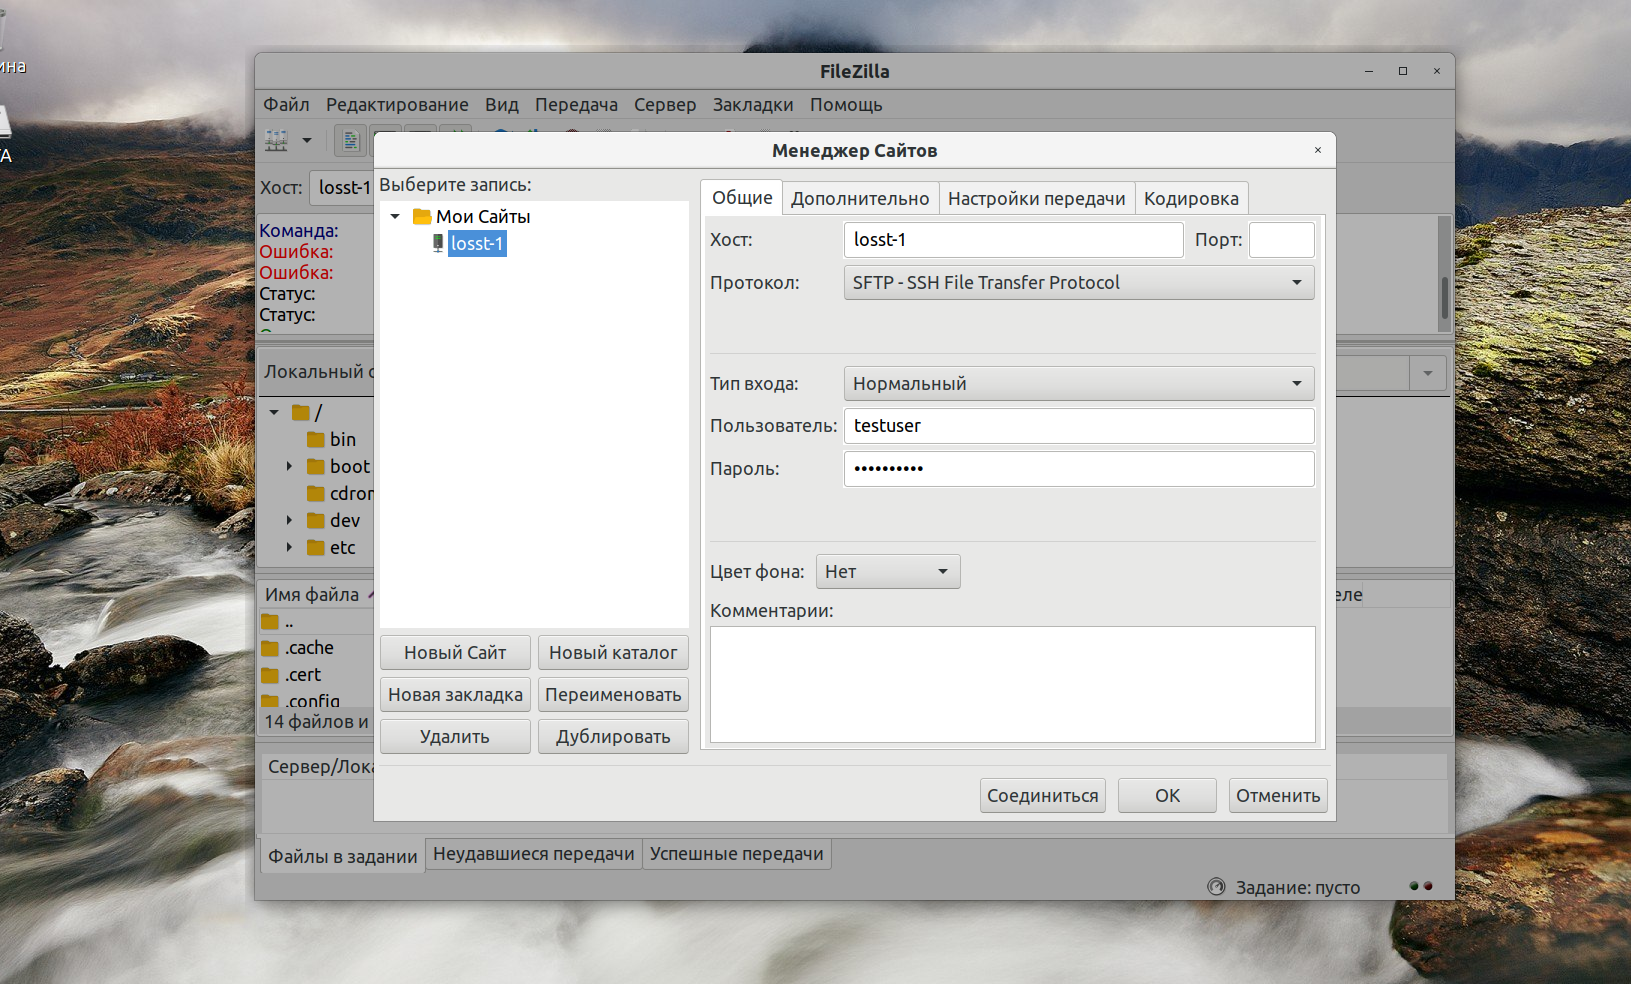Switch to the Общие tab
The width and height of the screenshot is (1631, 984).
click(742, 198)
